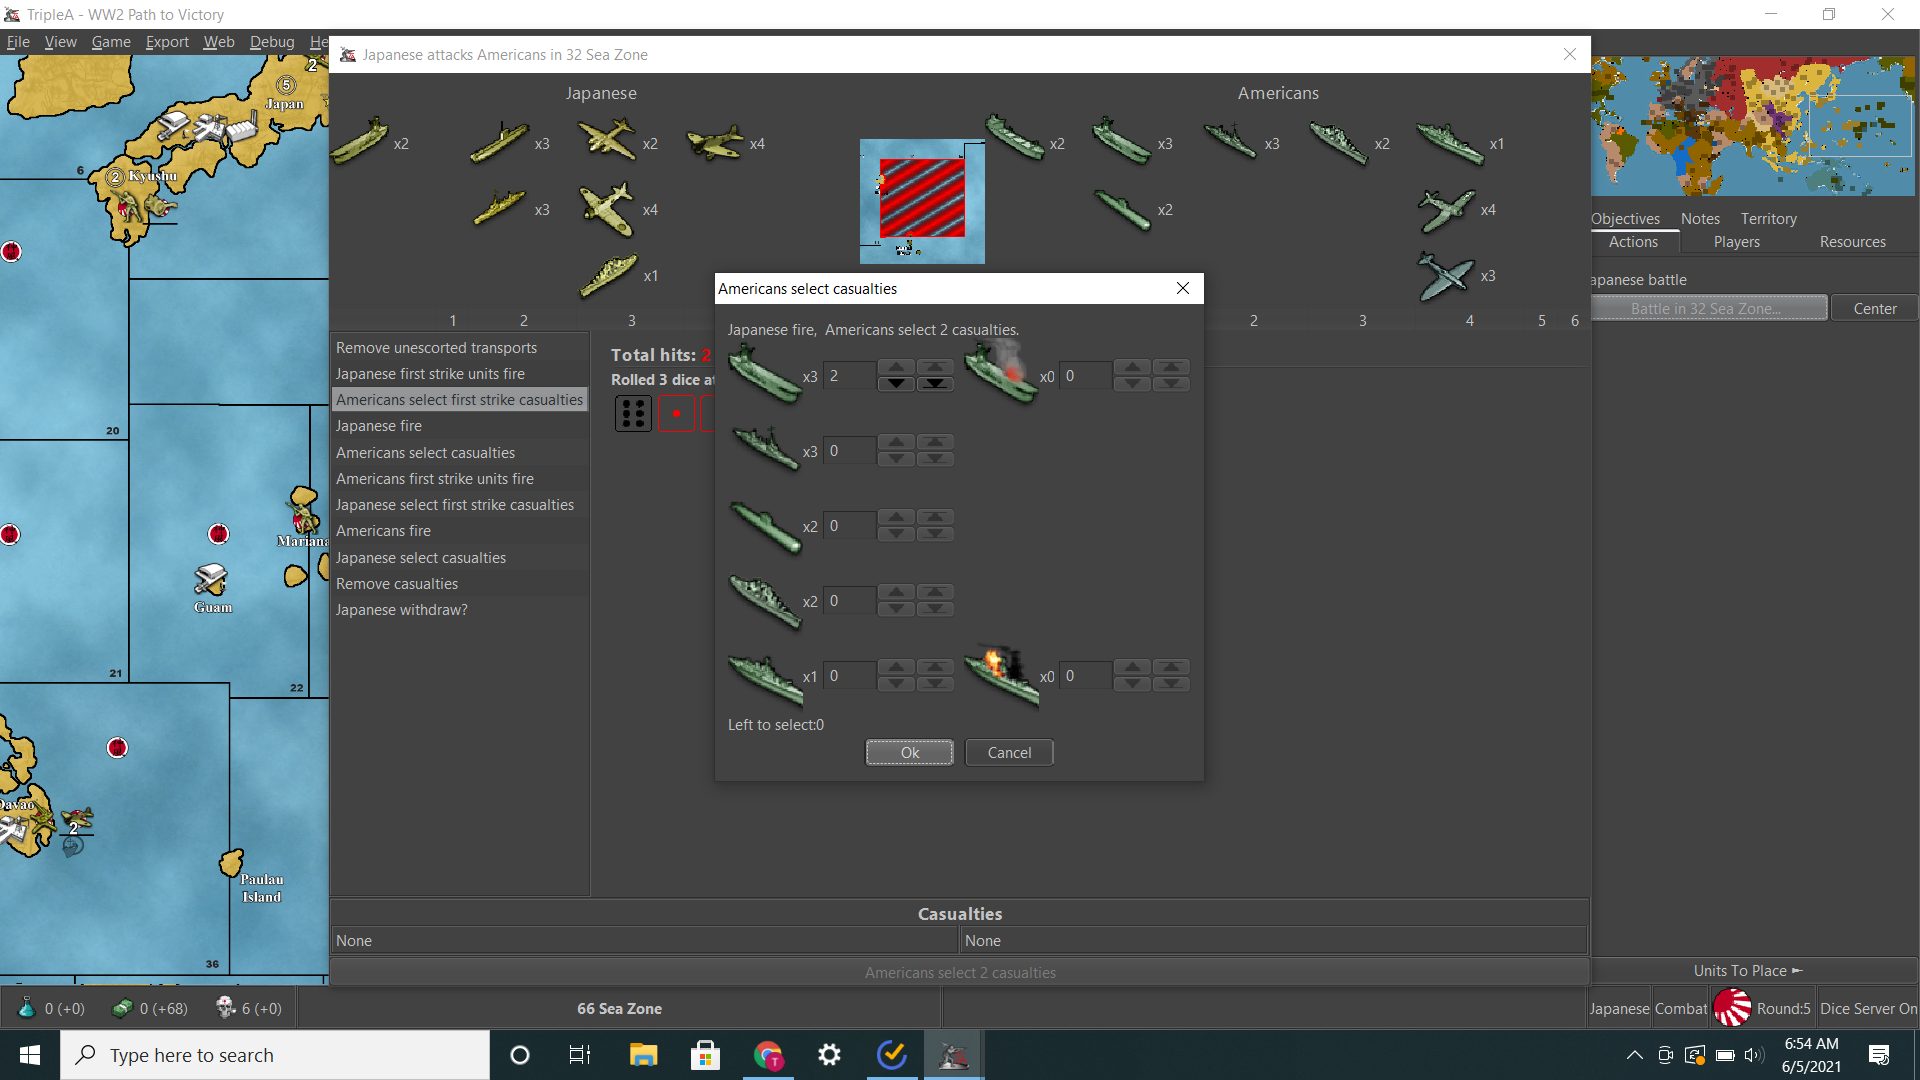Increase submarine casualties to maximum
The width and height of the screenshot is (1920, 1080).
934,516
